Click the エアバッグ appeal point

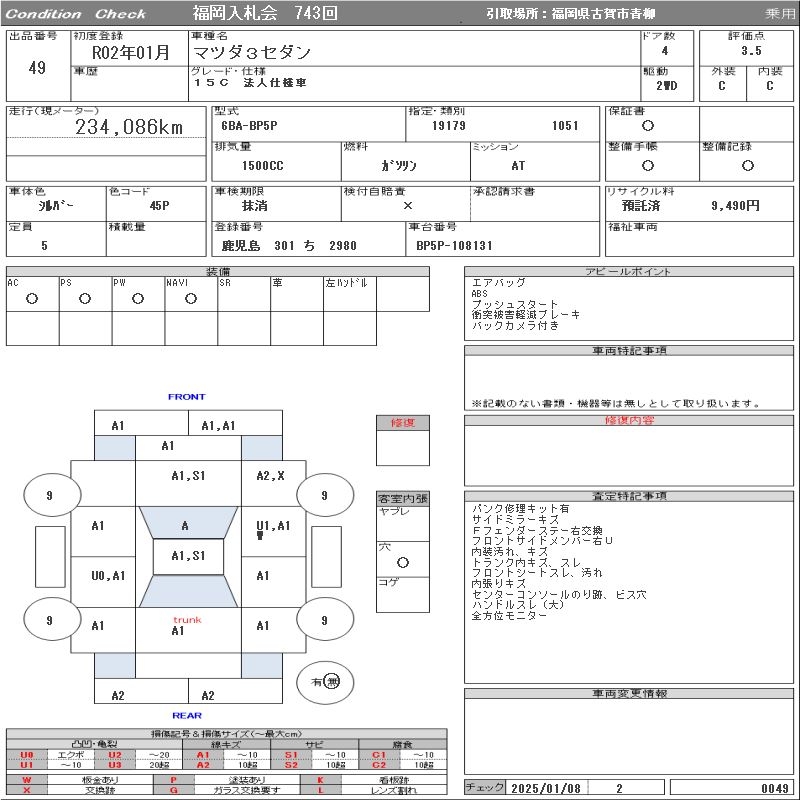tap(498, 283)
